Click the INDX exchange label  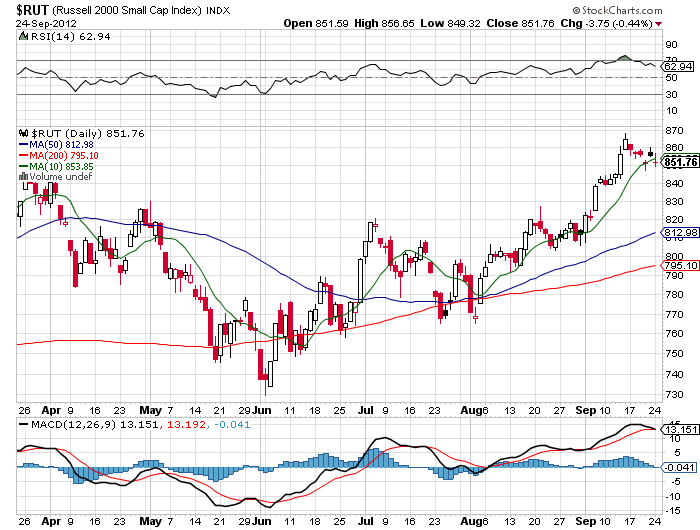tap(218, 11)
